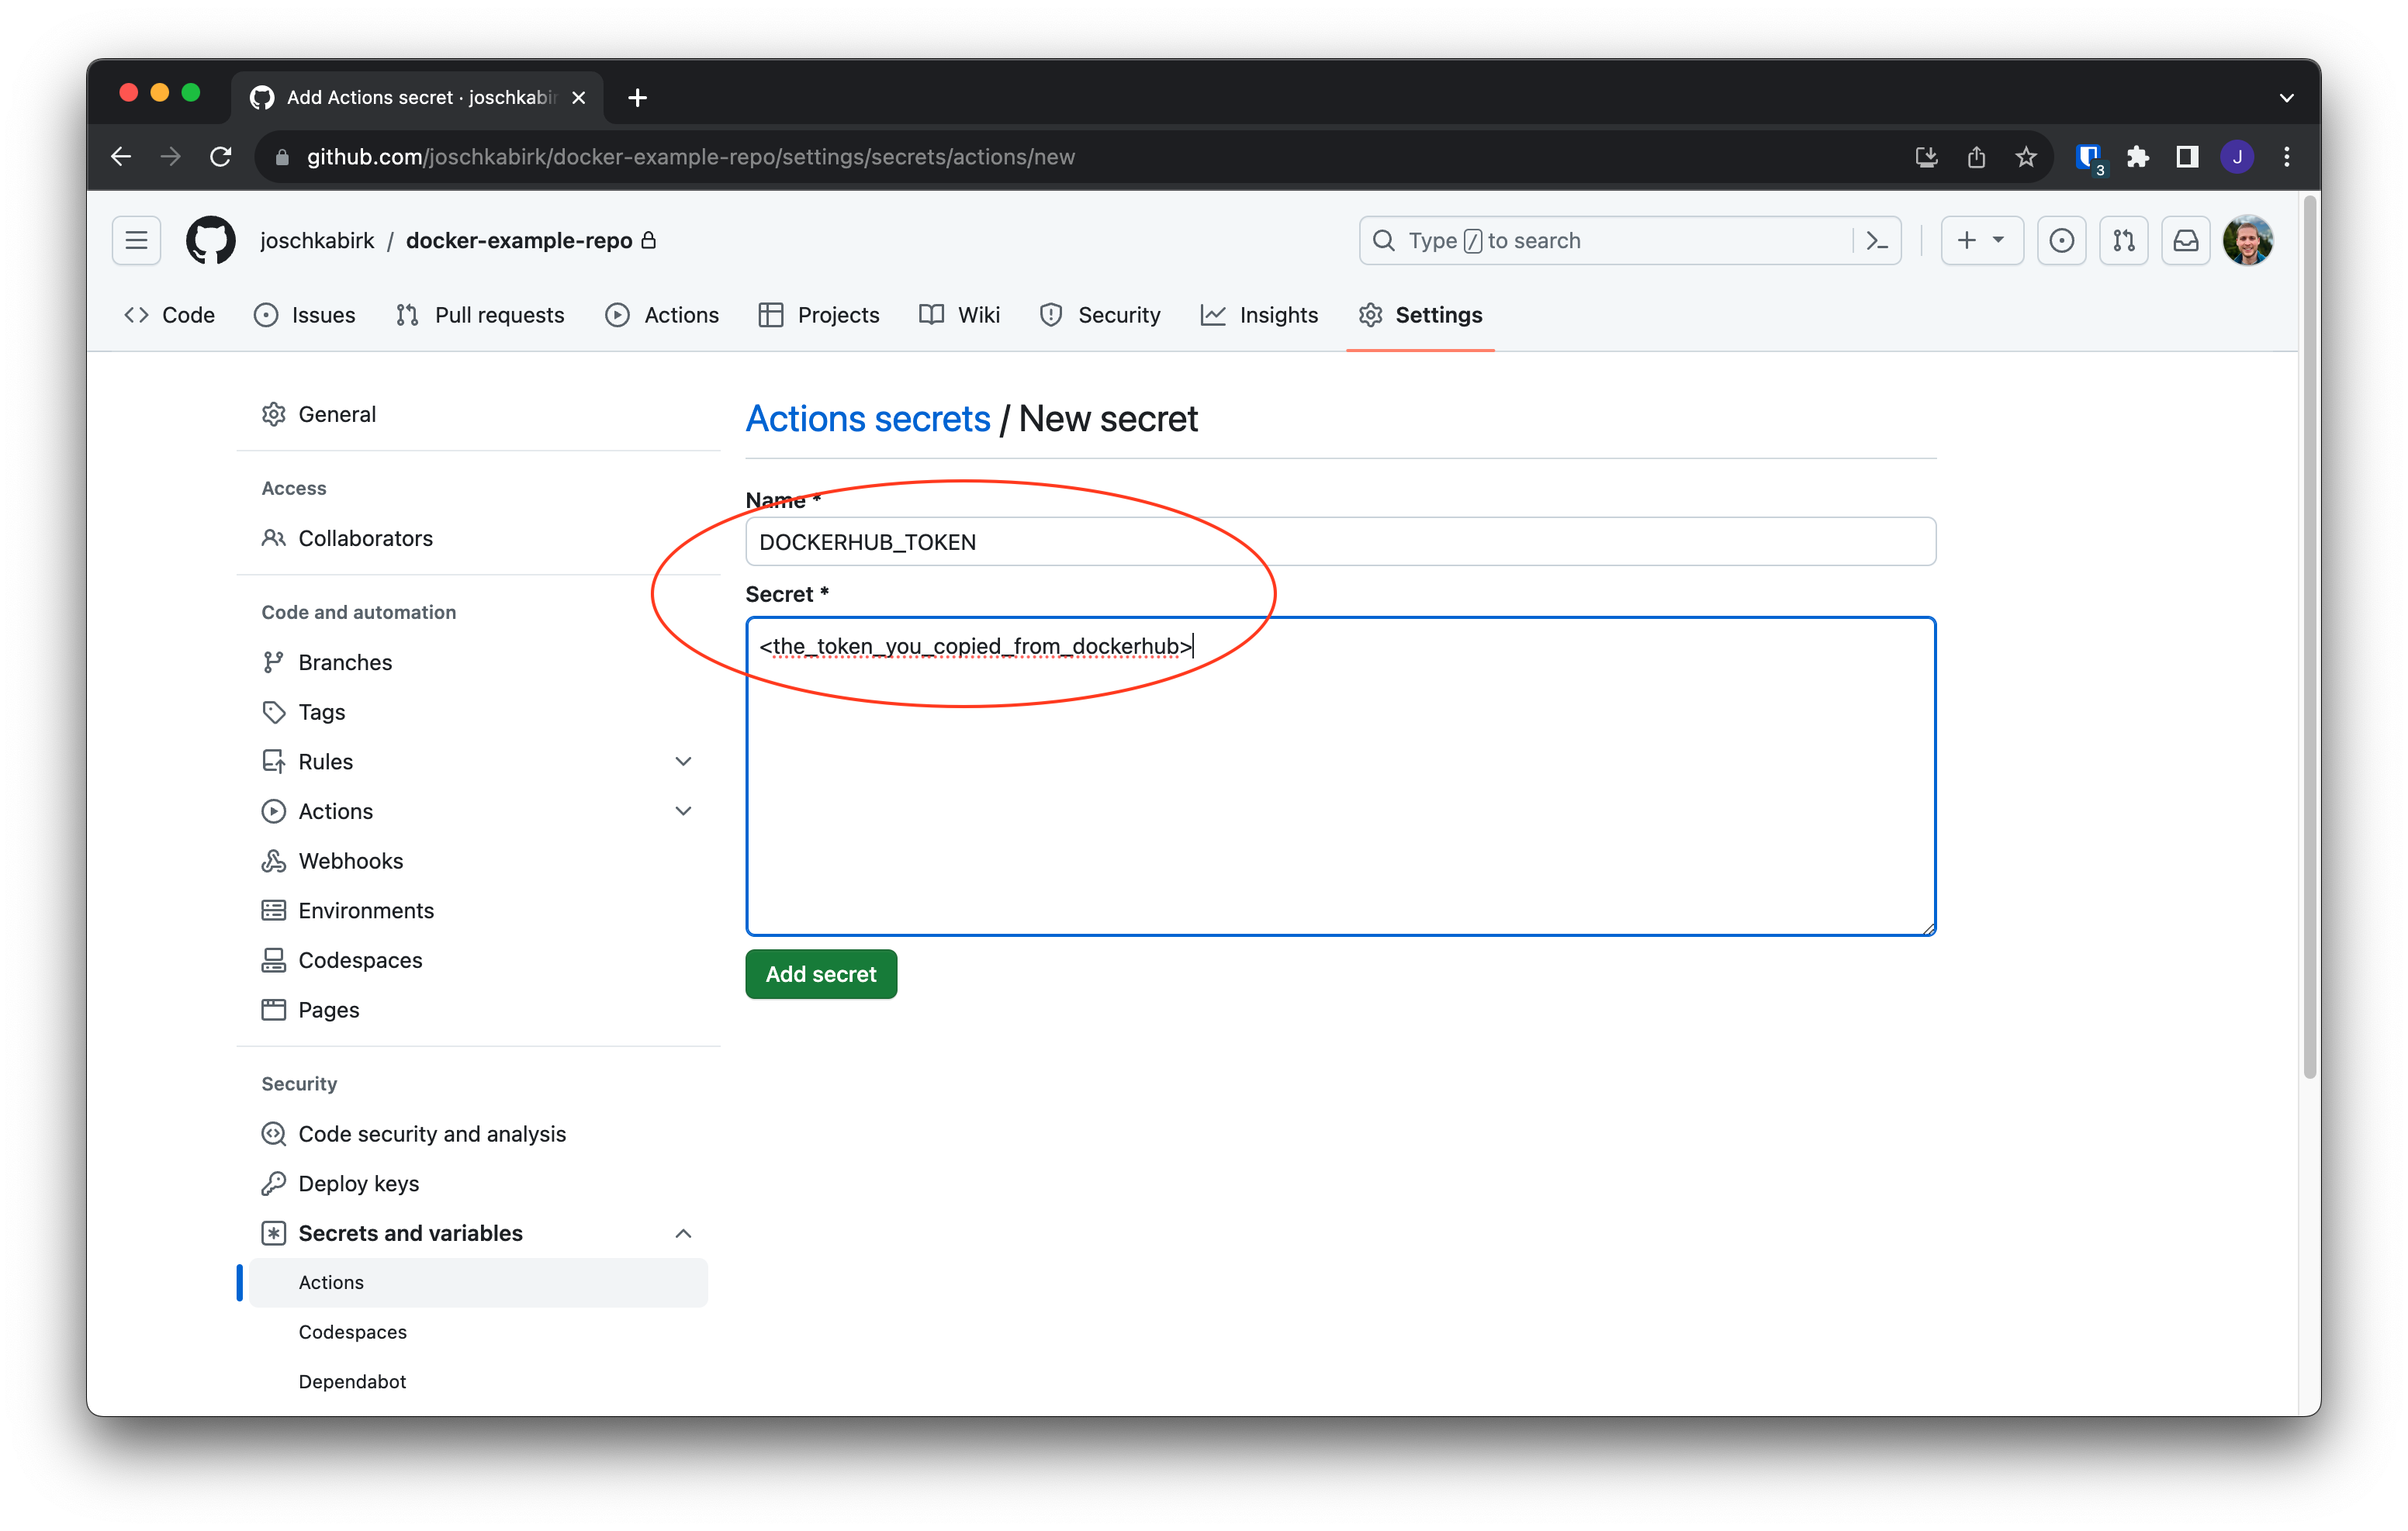Open the create new plus dropdown
This screenshot has width=2408, height=1531.
click(x=1981, y=241)
